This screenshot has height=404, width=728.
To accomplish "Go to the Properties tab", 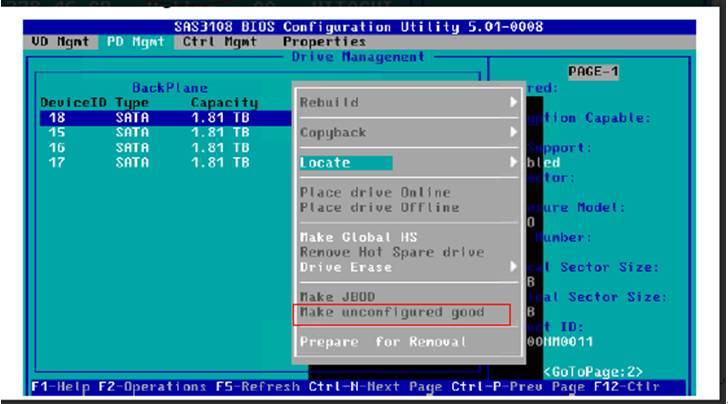I will point(324,42).
